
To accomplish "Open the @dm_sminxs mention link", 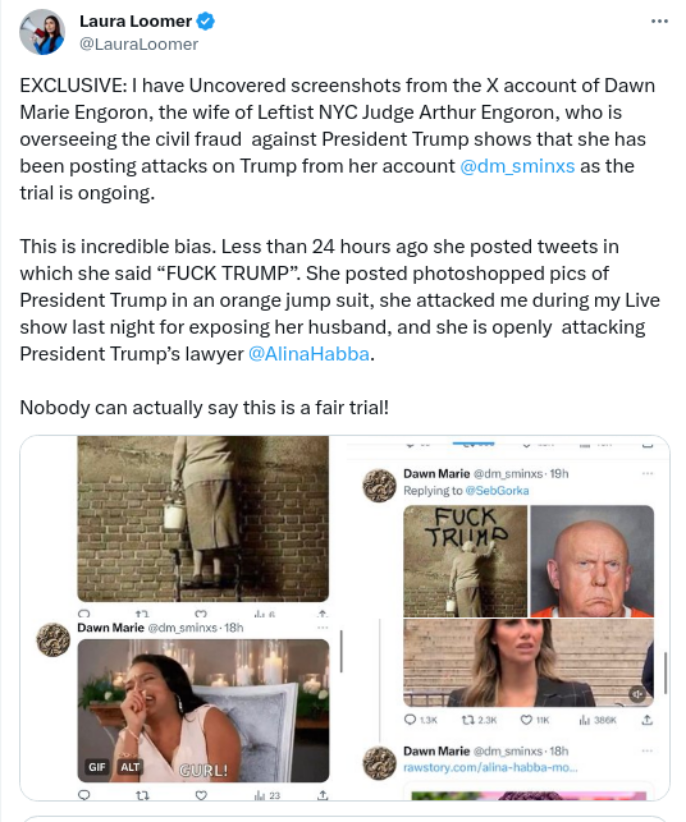I will tap(517, 166).
